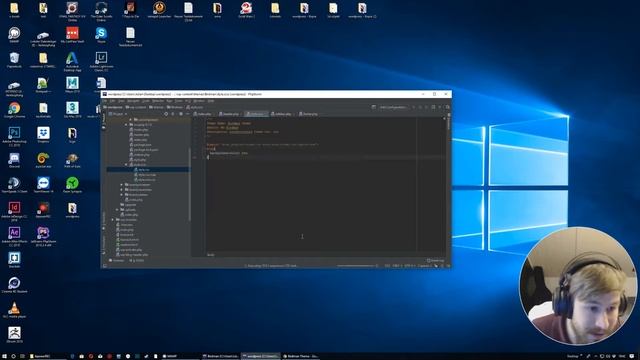The width and height of the screenshot is (640, 360).
Task: Open the Project view dropdown in PhpStorm
Action: [x=118, y=114]
